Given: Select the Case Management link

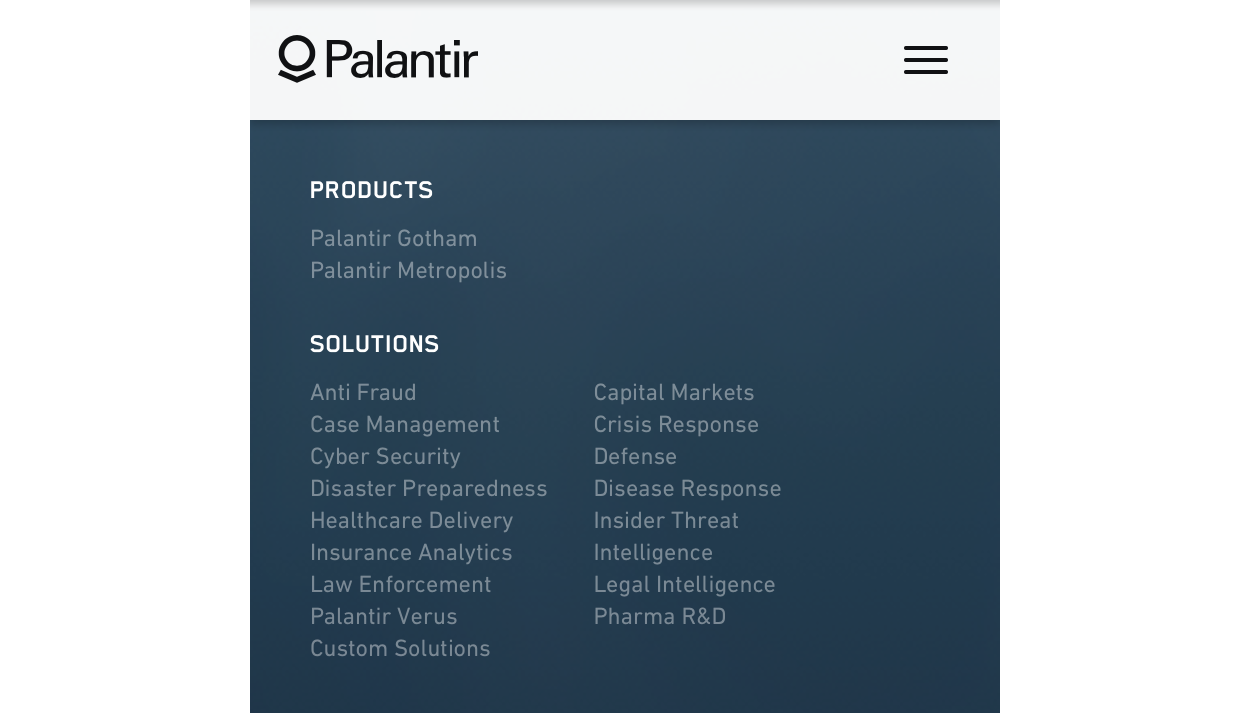Looking at the screenshot, I should click(404, 425).
